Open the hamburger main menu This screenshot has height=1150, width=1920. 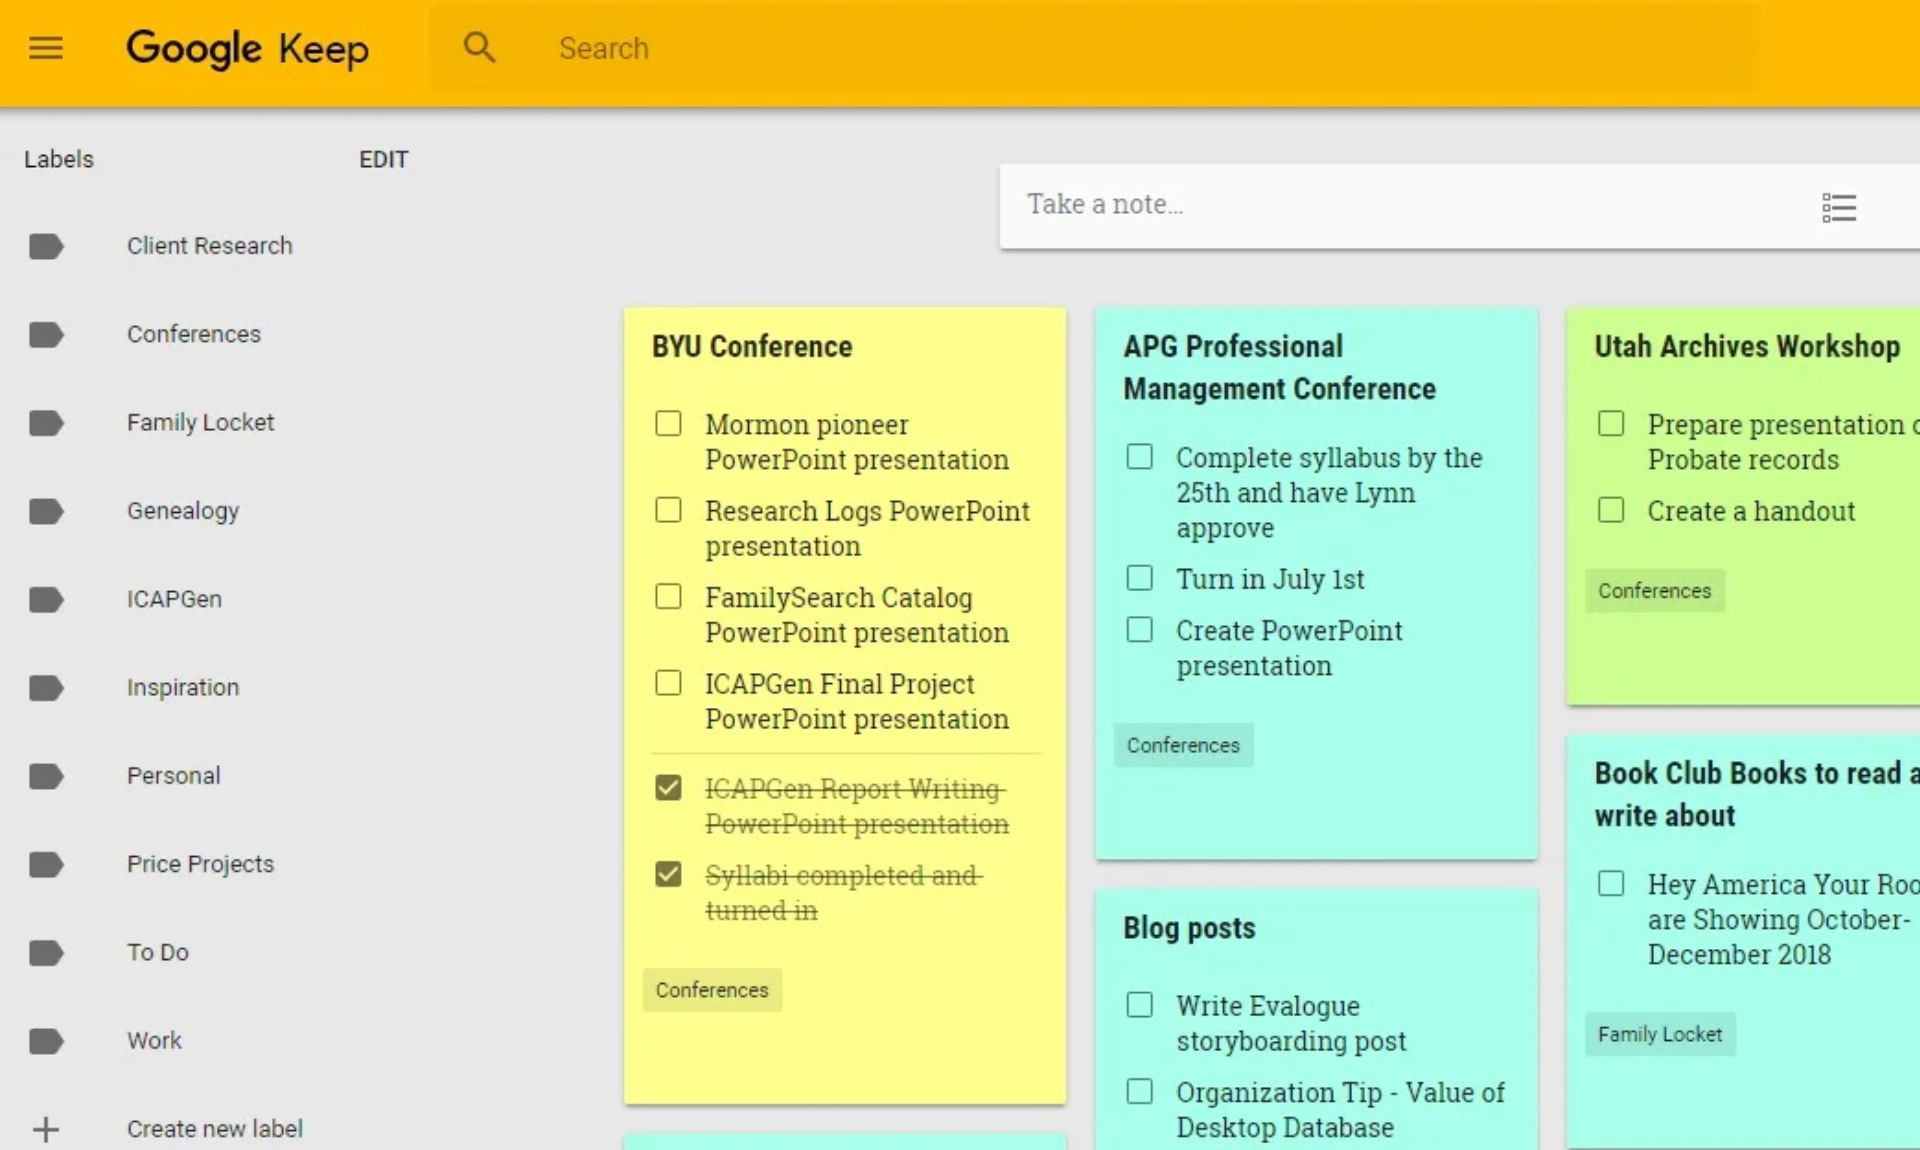click(x=46, y=48)
